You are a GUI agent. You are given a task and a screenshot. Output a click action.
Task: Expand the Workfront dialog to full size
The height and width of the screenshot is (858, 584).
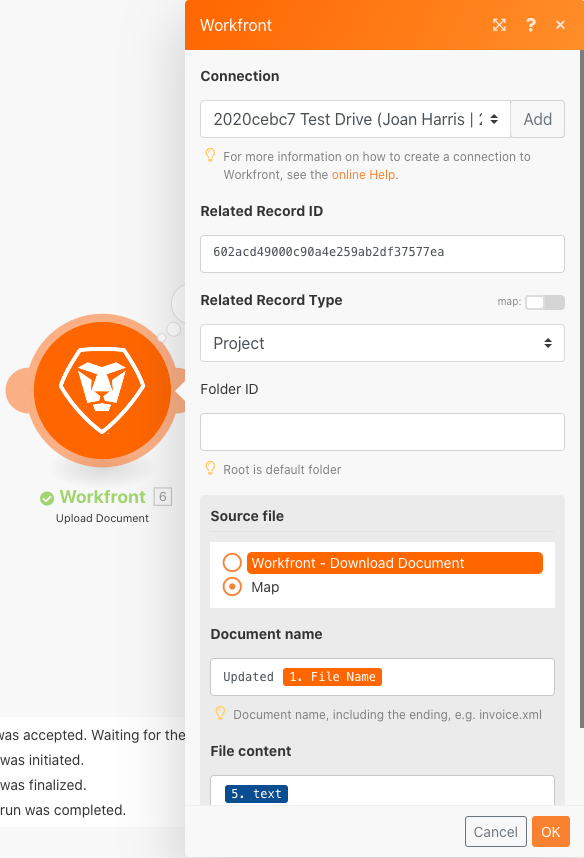(499, 25)
